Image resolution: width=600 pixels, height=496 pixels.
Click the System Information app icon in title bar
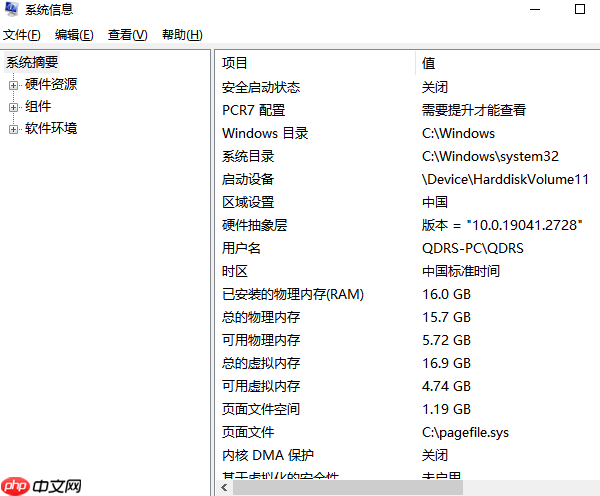pos(11,9)
